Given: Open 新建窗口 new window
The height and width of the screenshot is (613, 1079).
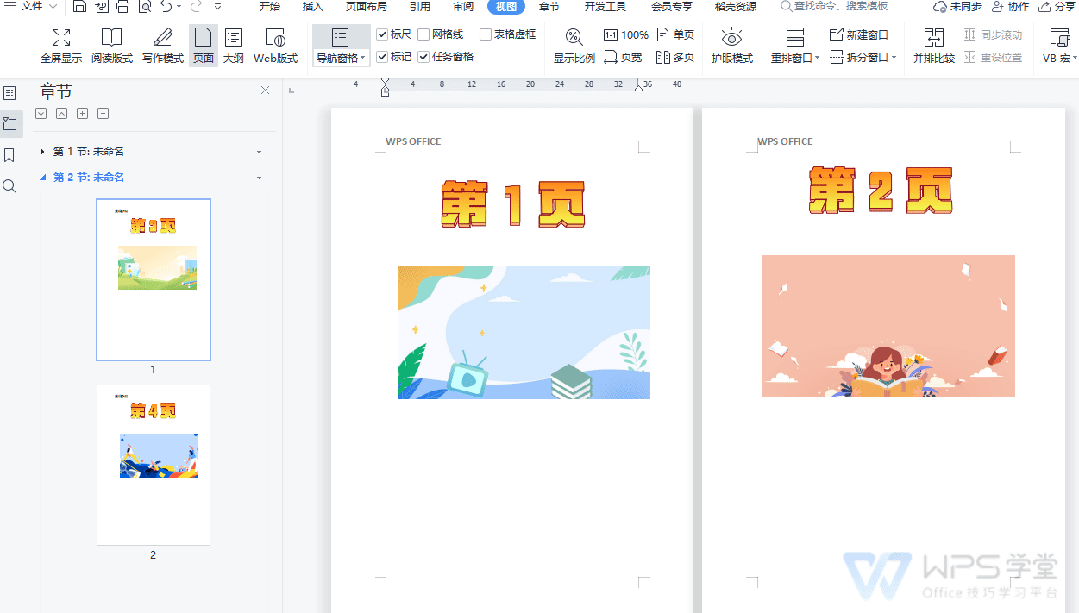Looking at the screenshot, I should (x=859, y=35).
